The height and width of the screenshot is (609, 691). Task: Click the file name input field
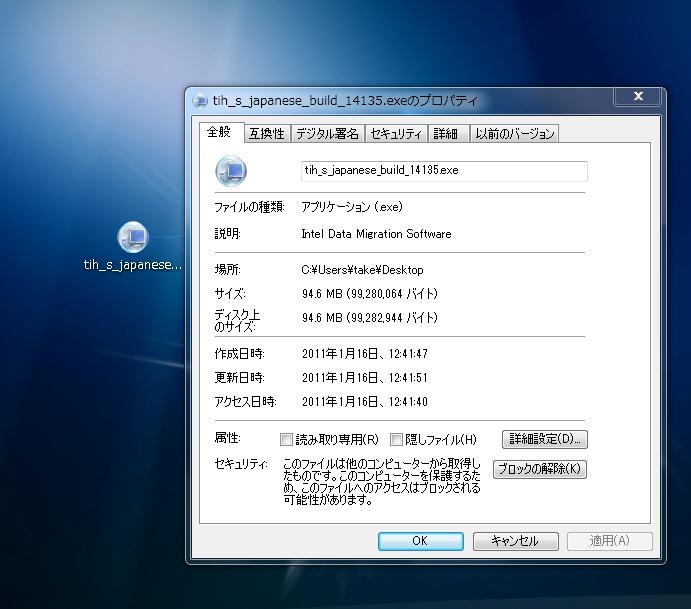[444, 171]
